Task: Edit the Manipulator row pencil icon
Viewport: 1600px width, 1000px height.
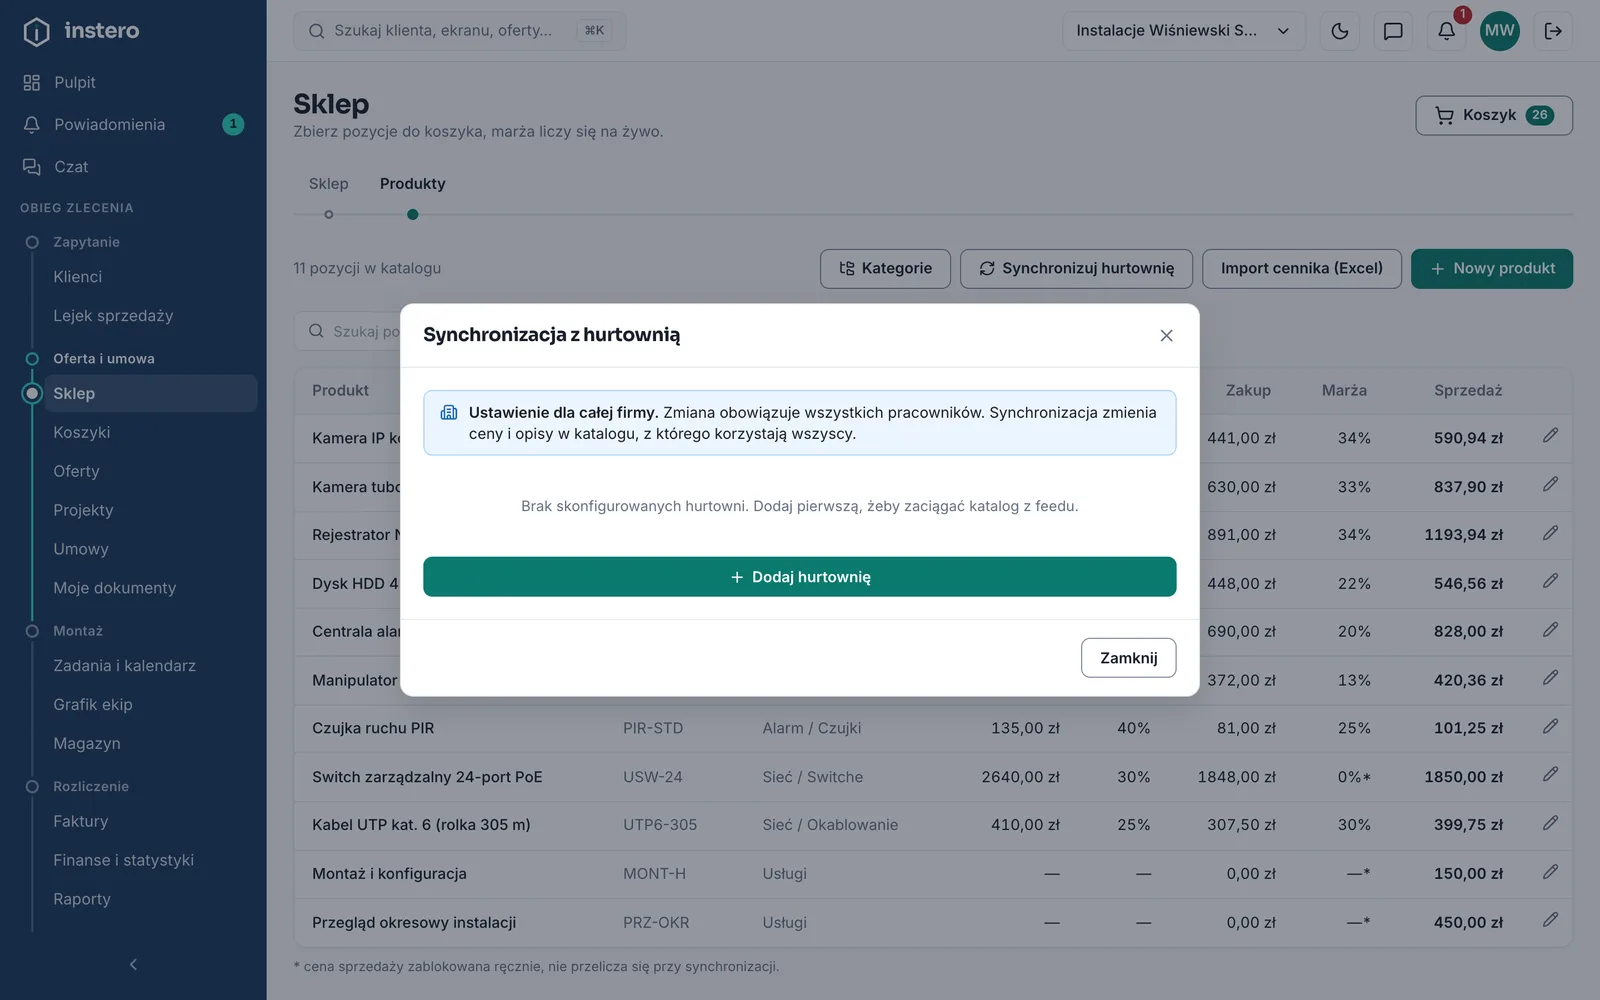Action: [x=1550, y=678]
